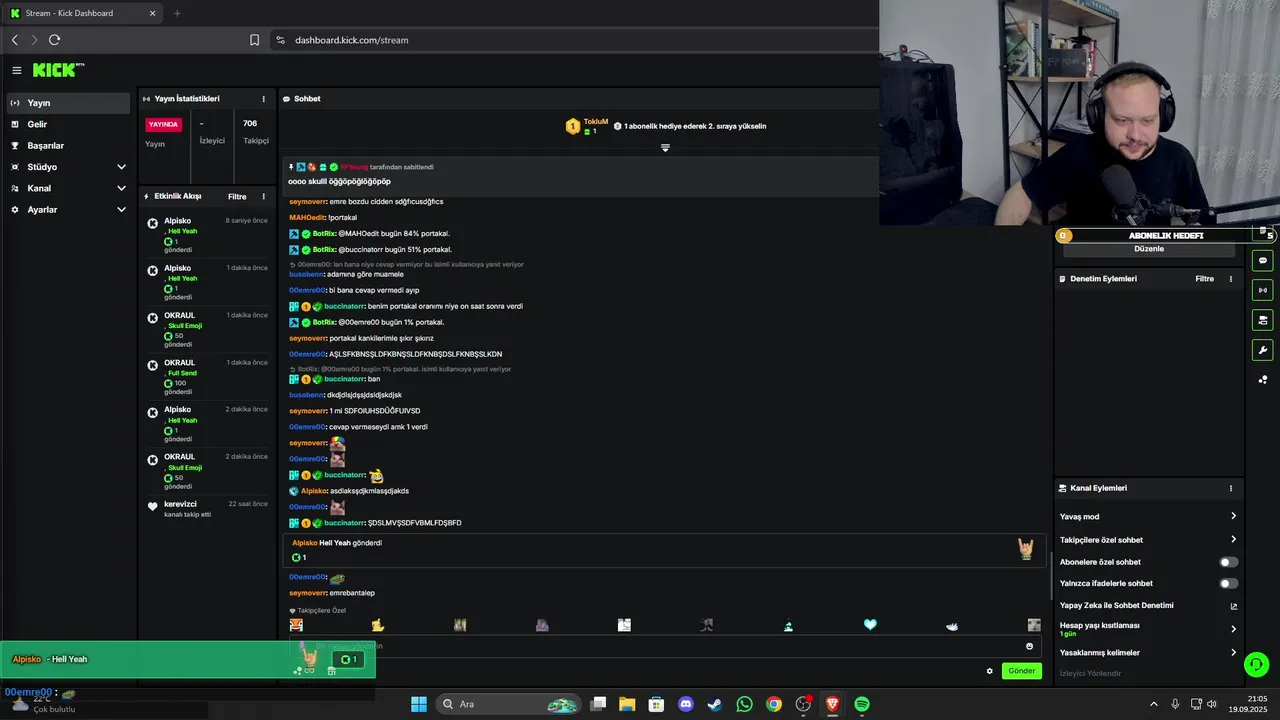The width and height of the screenshot is (1280, 720).
Task: Click the browser back arrow
Action: (15, 40)
